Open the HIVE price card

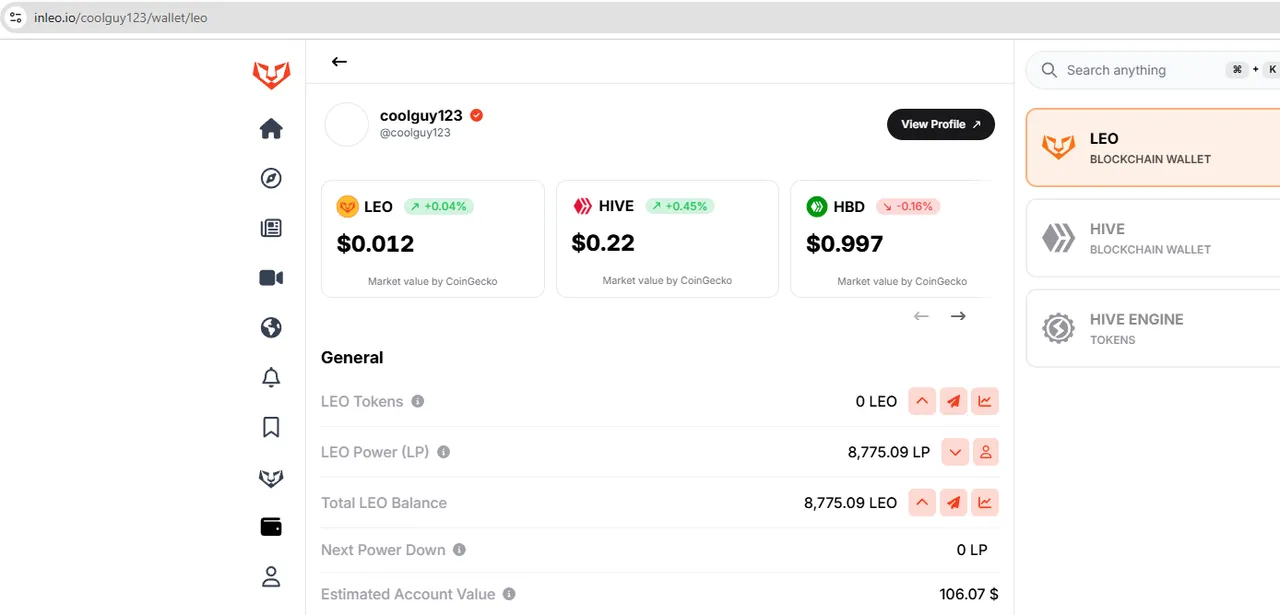[x=667, y=239]
